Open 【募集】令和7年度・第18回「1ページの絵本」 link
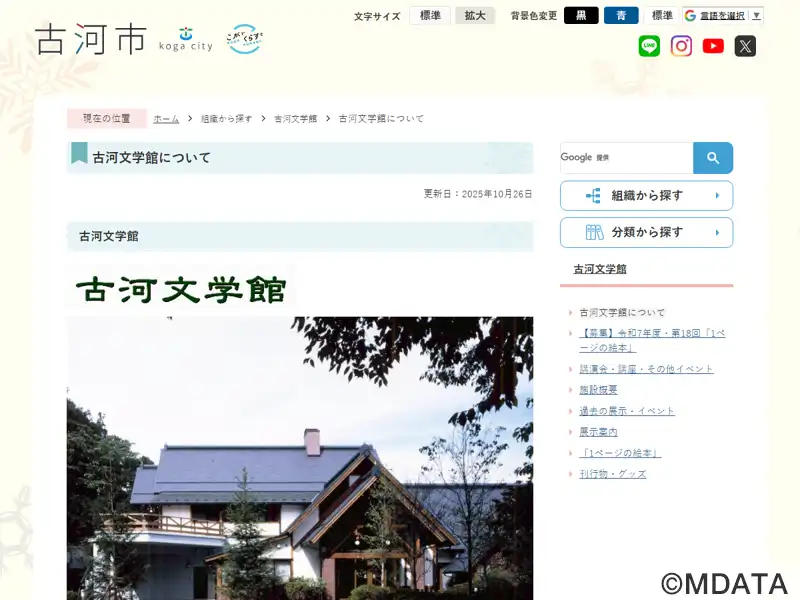Image resolution: width=800 pixels, height=600 pixels. click(x=652, y=340)
